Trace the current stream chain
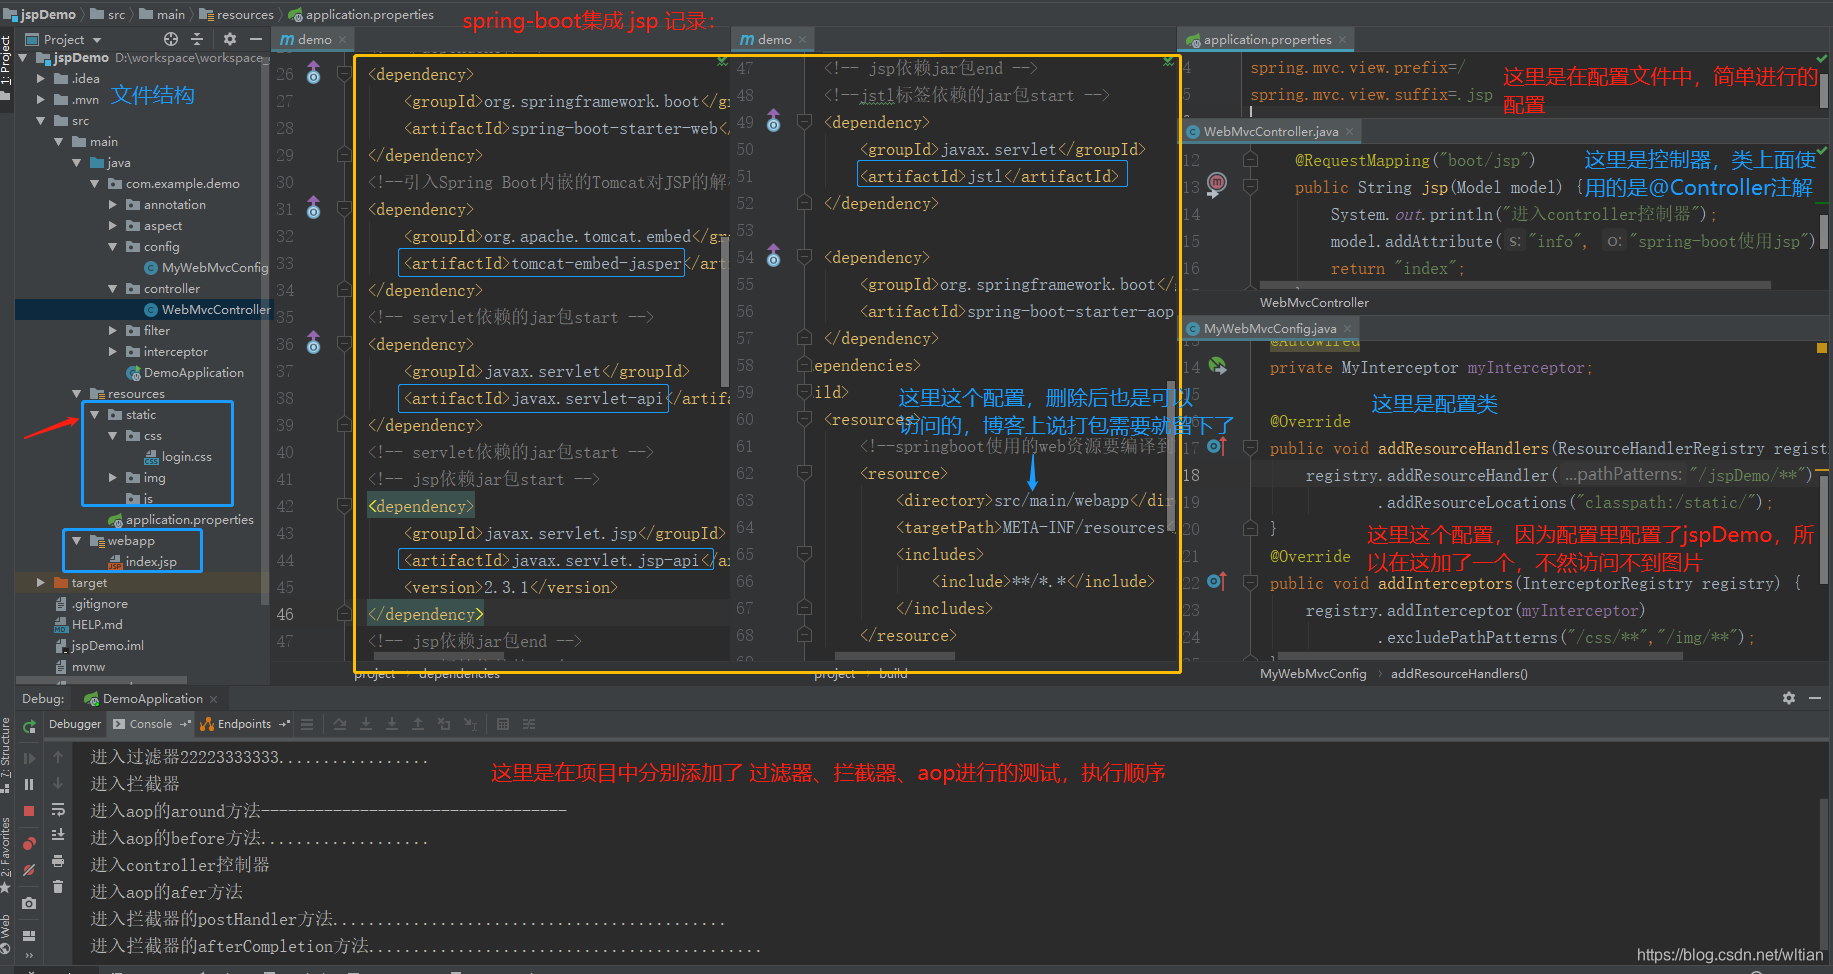The width and height of the screenshot is (1833, 974). [529, 724]
